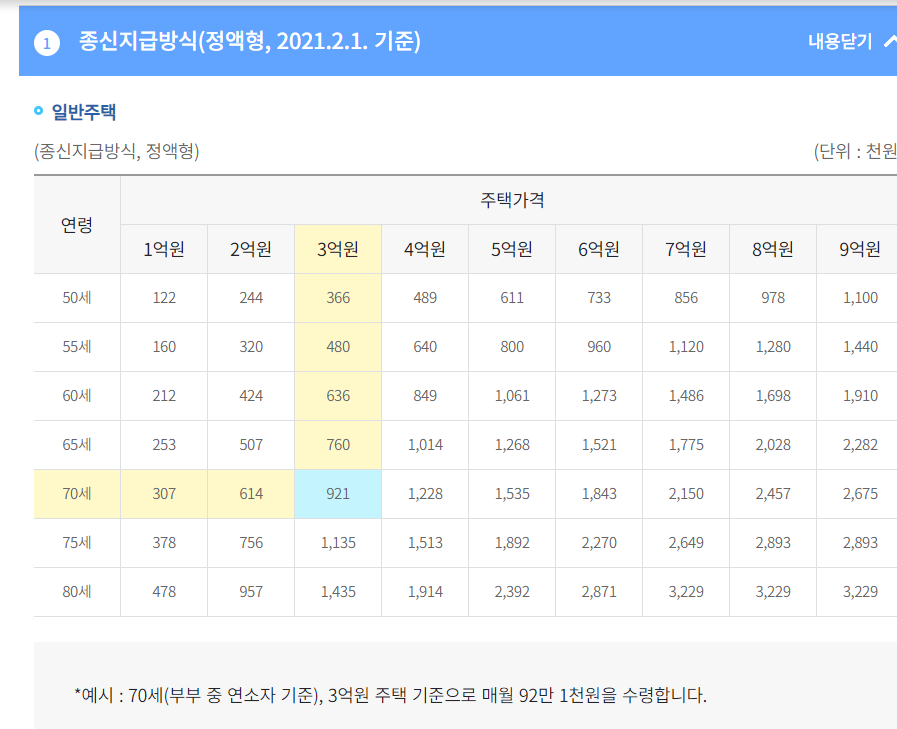Click cell value 957 in 80세 row
897x729 pixels.
(251, 592)
